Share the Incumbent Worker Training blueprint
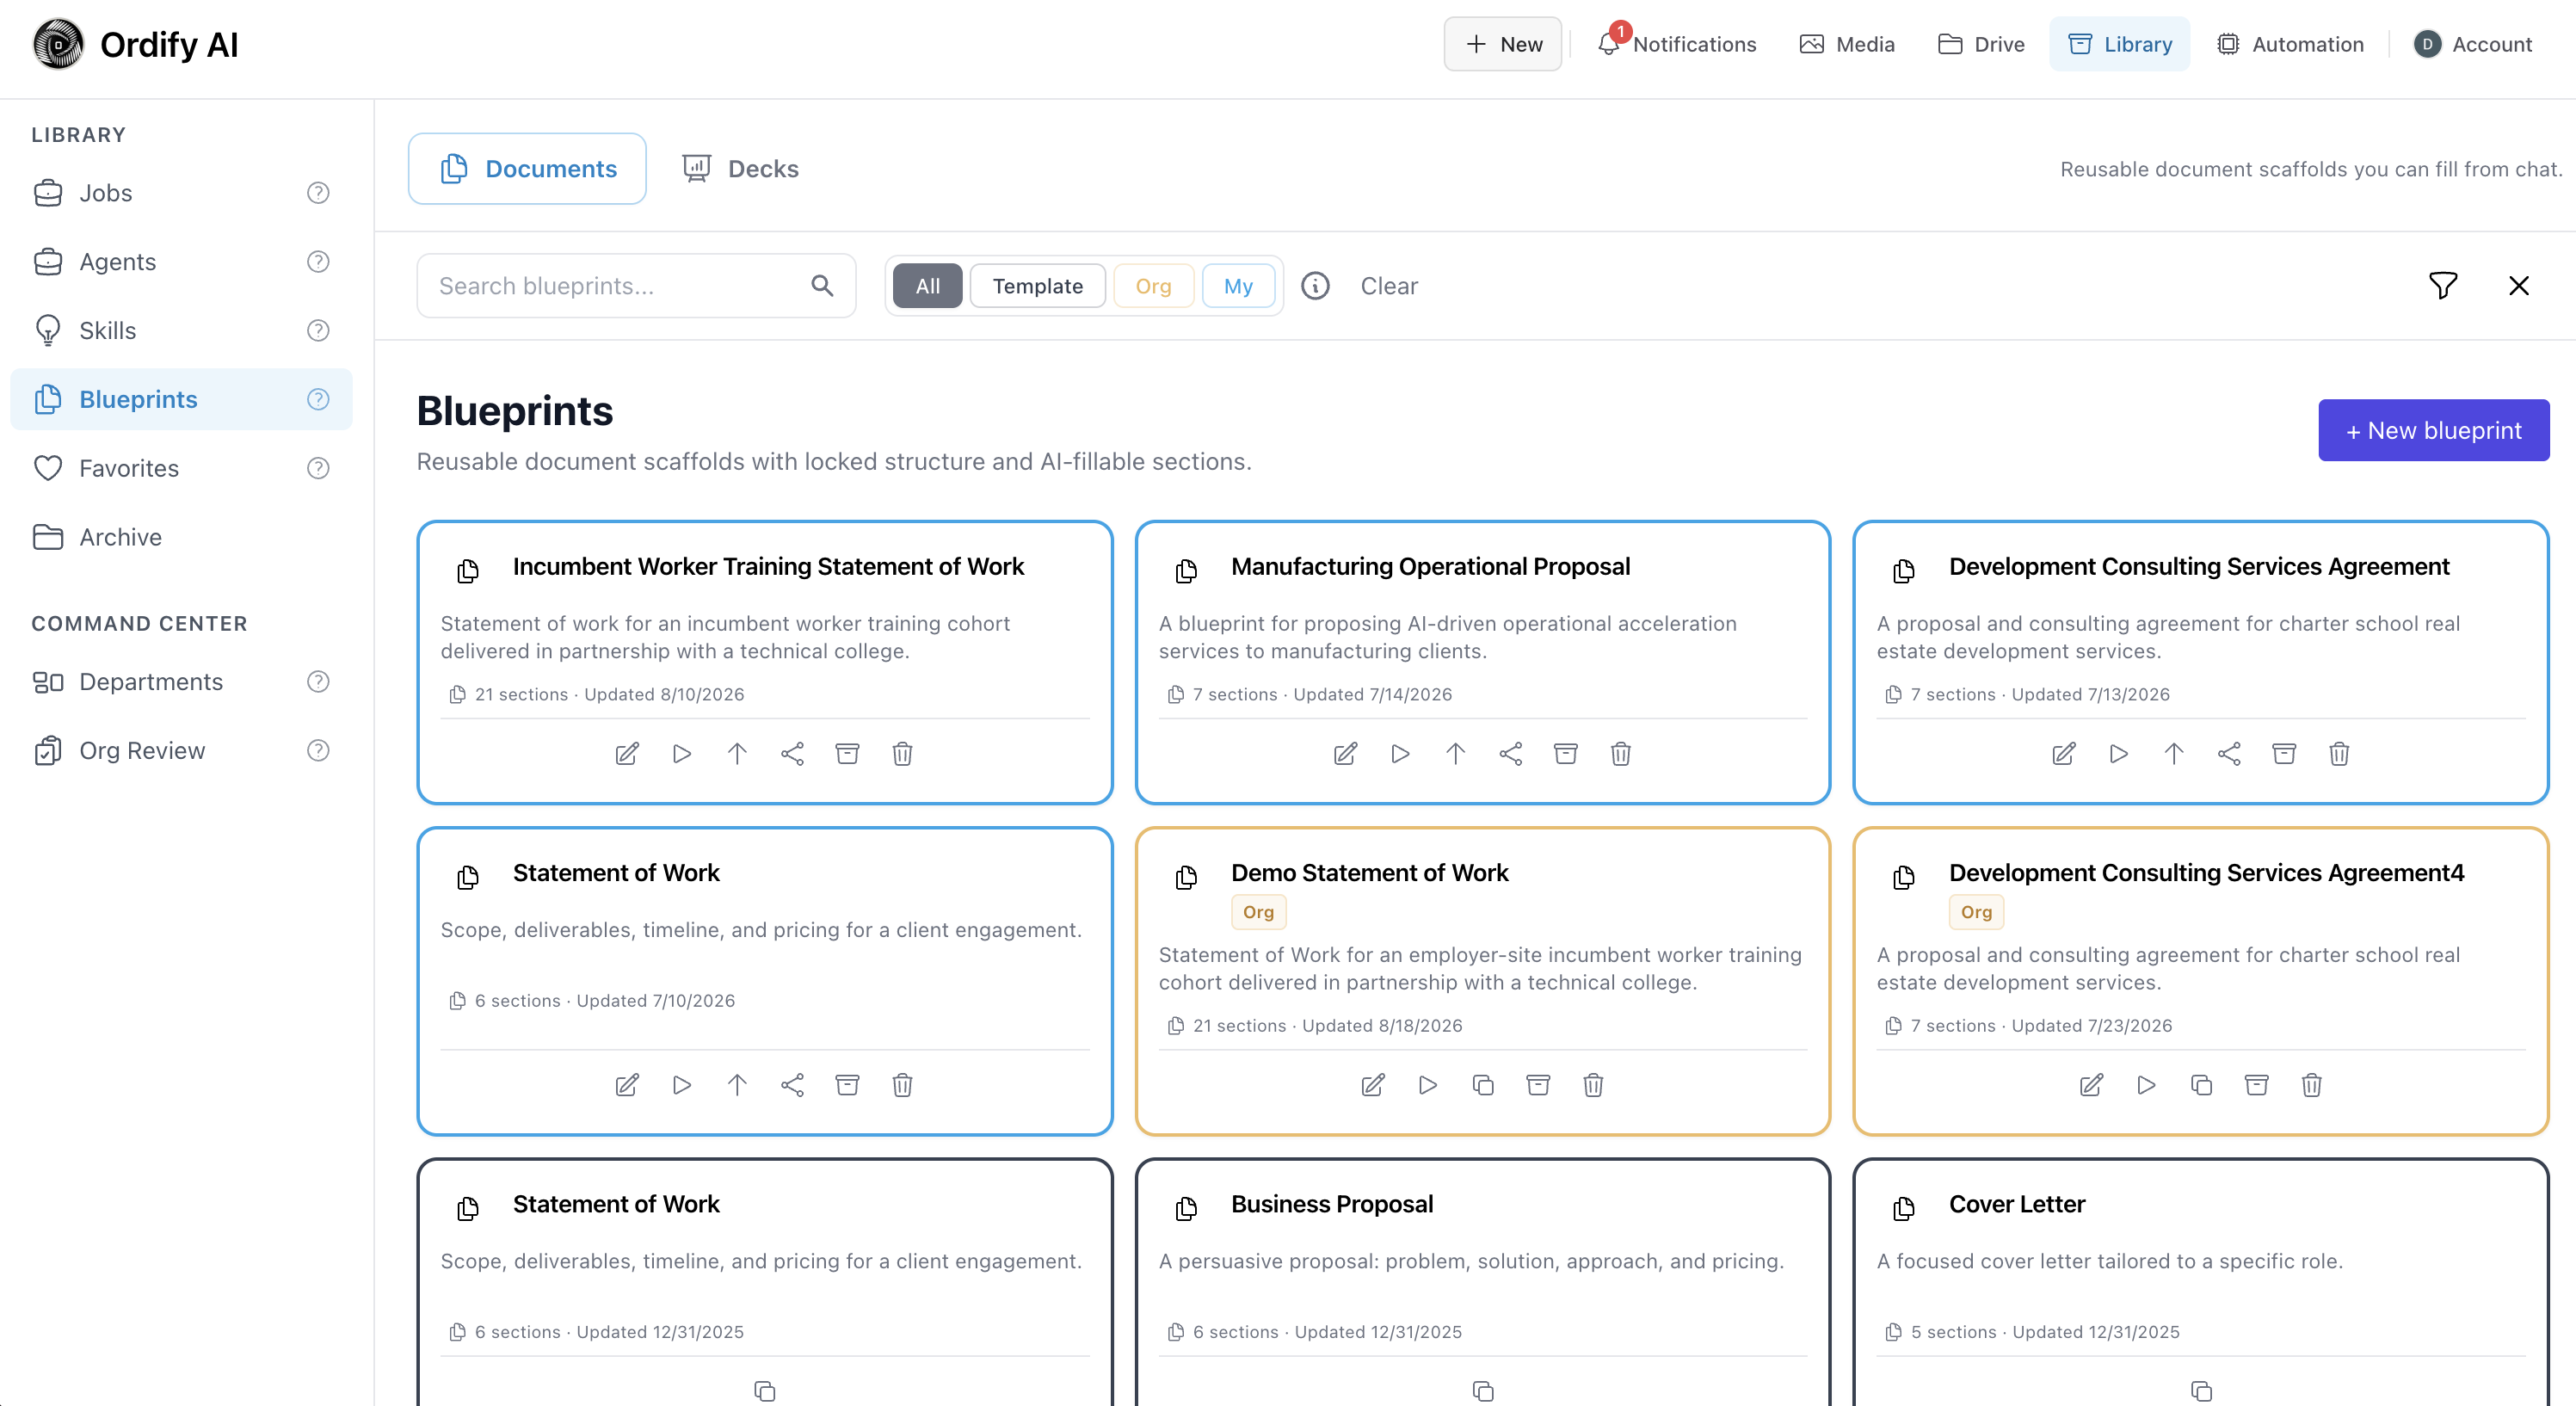 pos(792,754)
